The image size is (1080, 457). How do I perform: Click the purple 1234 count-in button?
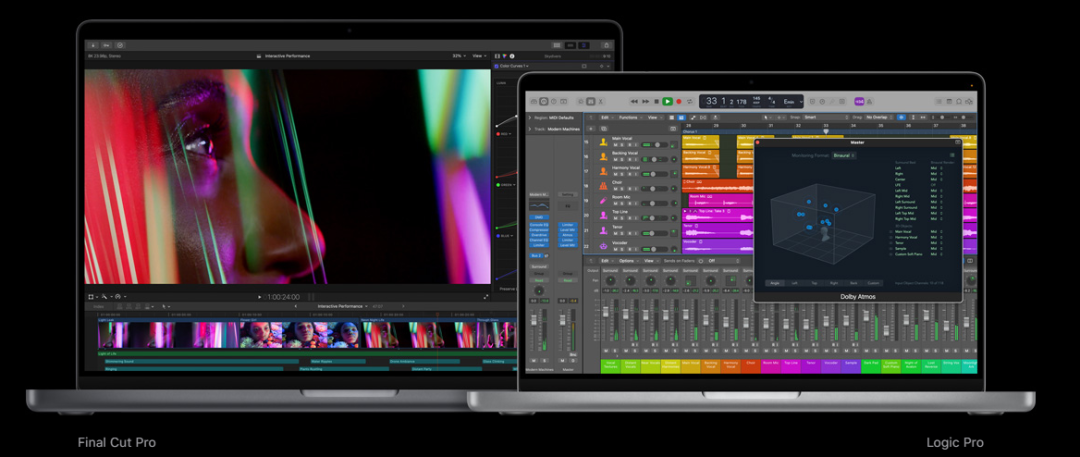(860, 101)
